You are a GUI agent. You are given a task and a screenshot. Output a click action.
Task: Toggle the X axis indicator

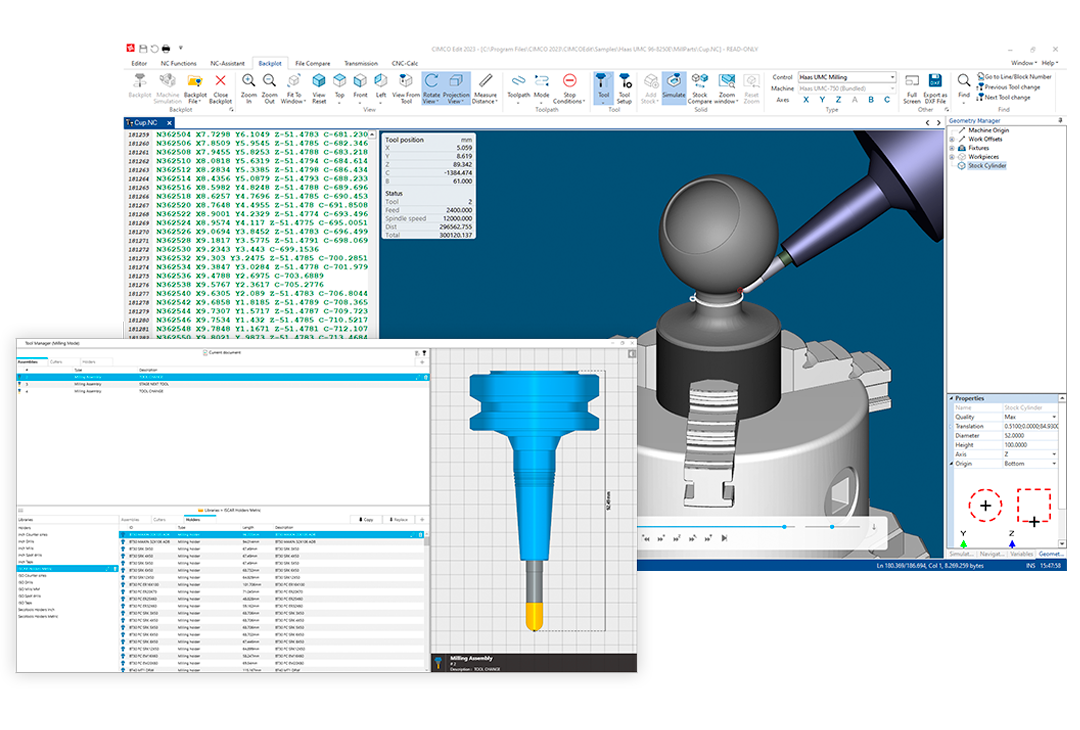click(806, 100)
